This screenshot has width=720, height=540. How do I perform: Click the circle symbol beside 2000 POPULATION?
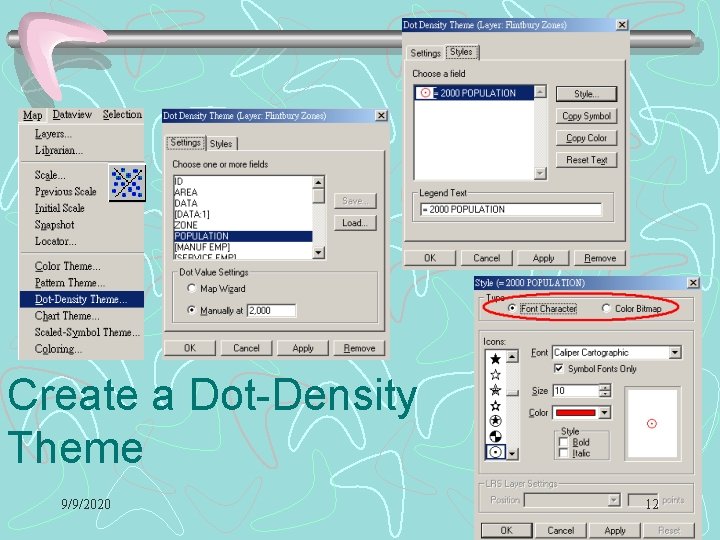tap(425, 93)
